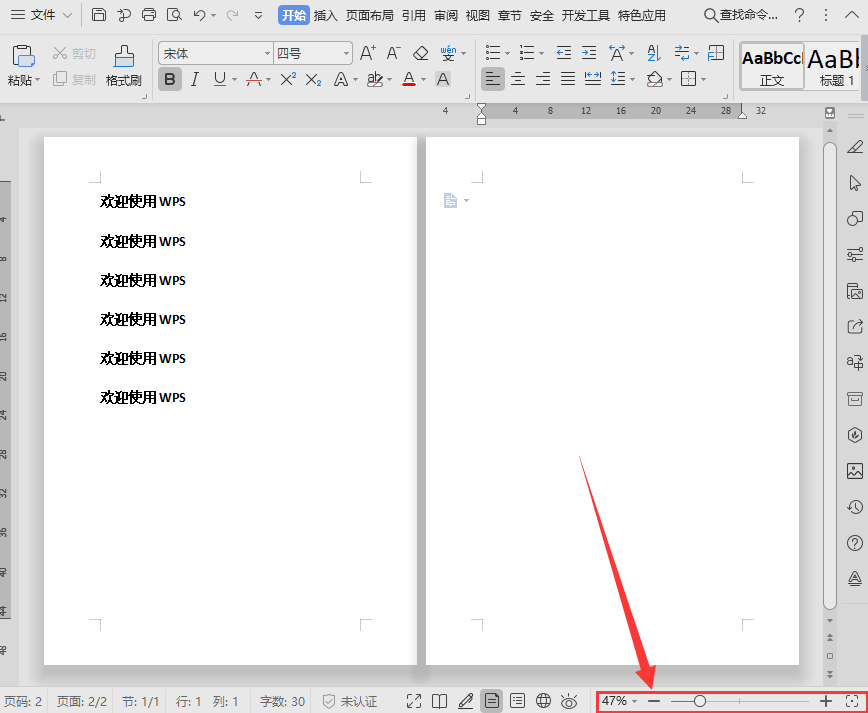This screenshot has height=713, width=868.
Task: Click the Clear Formatting eraser icon
Action: [421, 53]
